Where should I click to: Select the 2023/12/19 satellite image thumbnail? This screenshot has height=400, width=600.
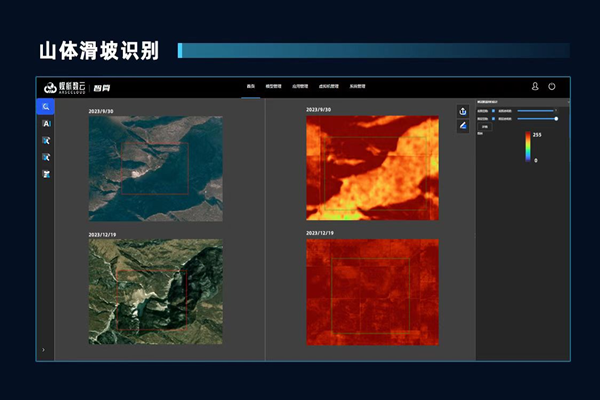[156, 292]
